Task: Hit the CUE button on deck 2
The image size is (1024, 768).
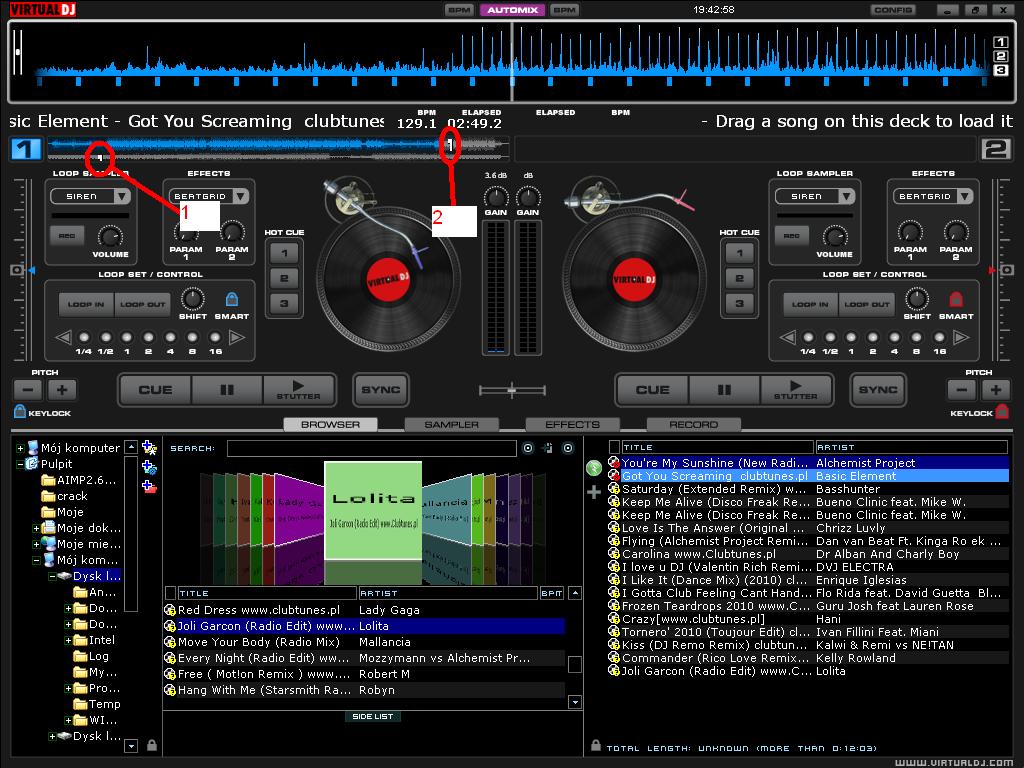Action: point(652,390)
